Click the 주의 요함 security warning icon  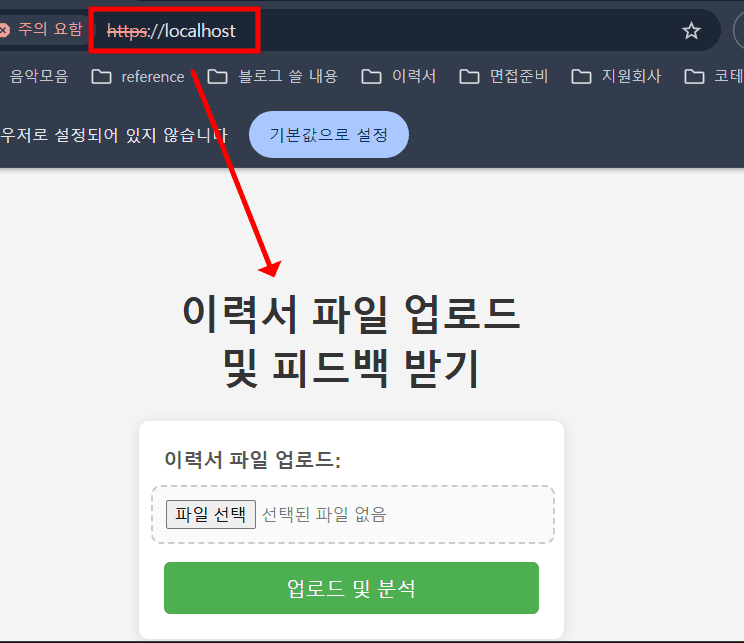(3, 30)
